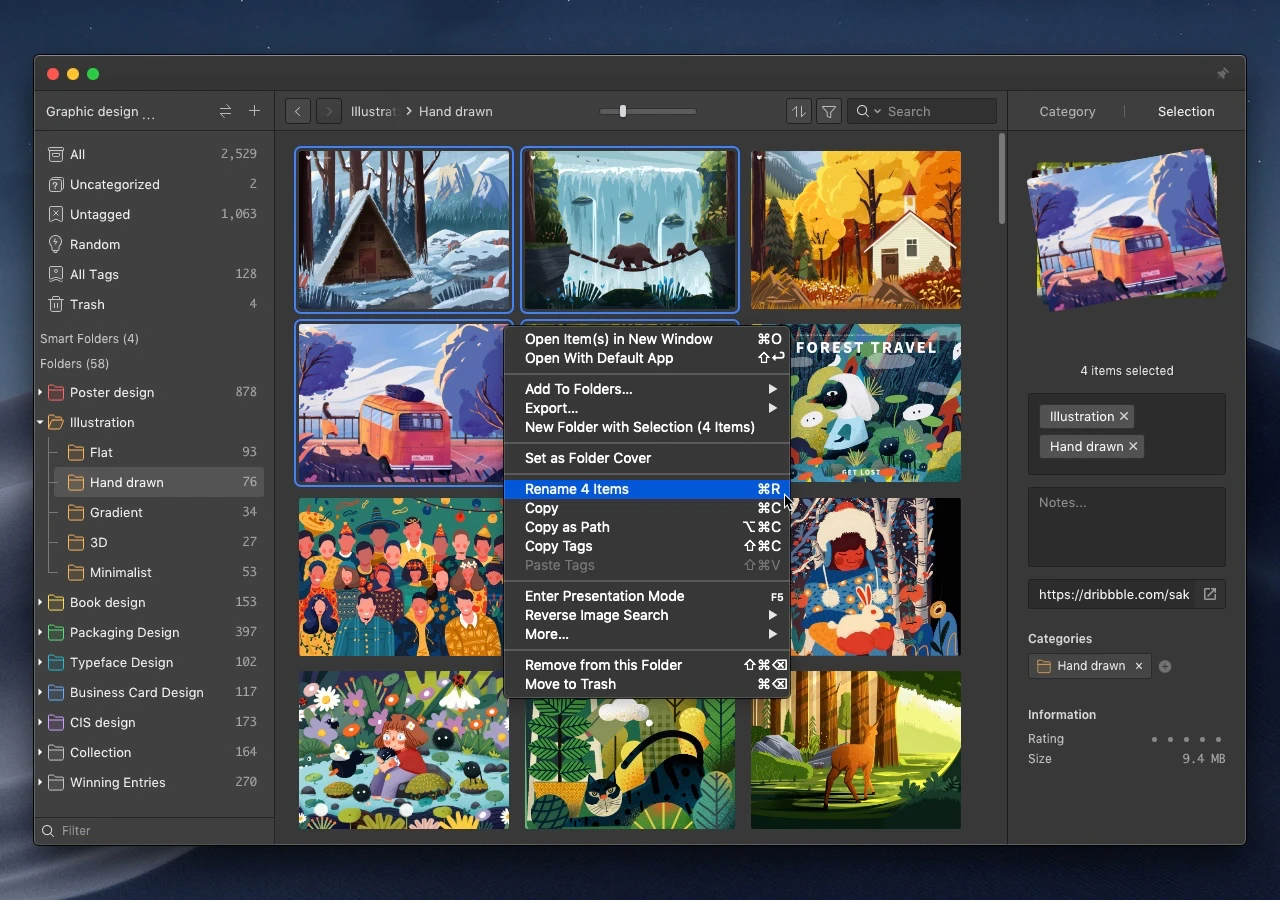Click the add new plus icon in sidebar
Screen dimensions: 1280x900
[x=254, y=111]
